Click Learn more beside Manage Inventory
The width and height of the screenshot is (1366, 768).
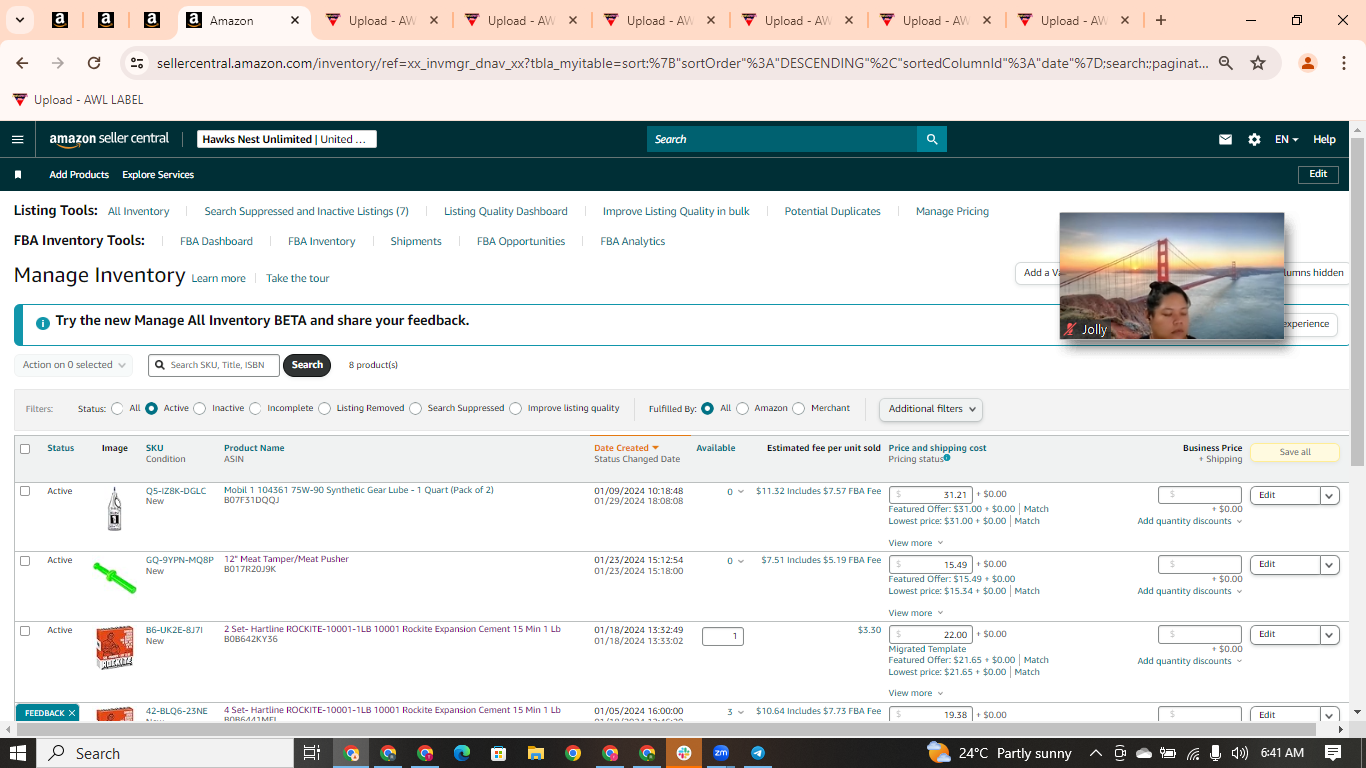tap(218, 279)
